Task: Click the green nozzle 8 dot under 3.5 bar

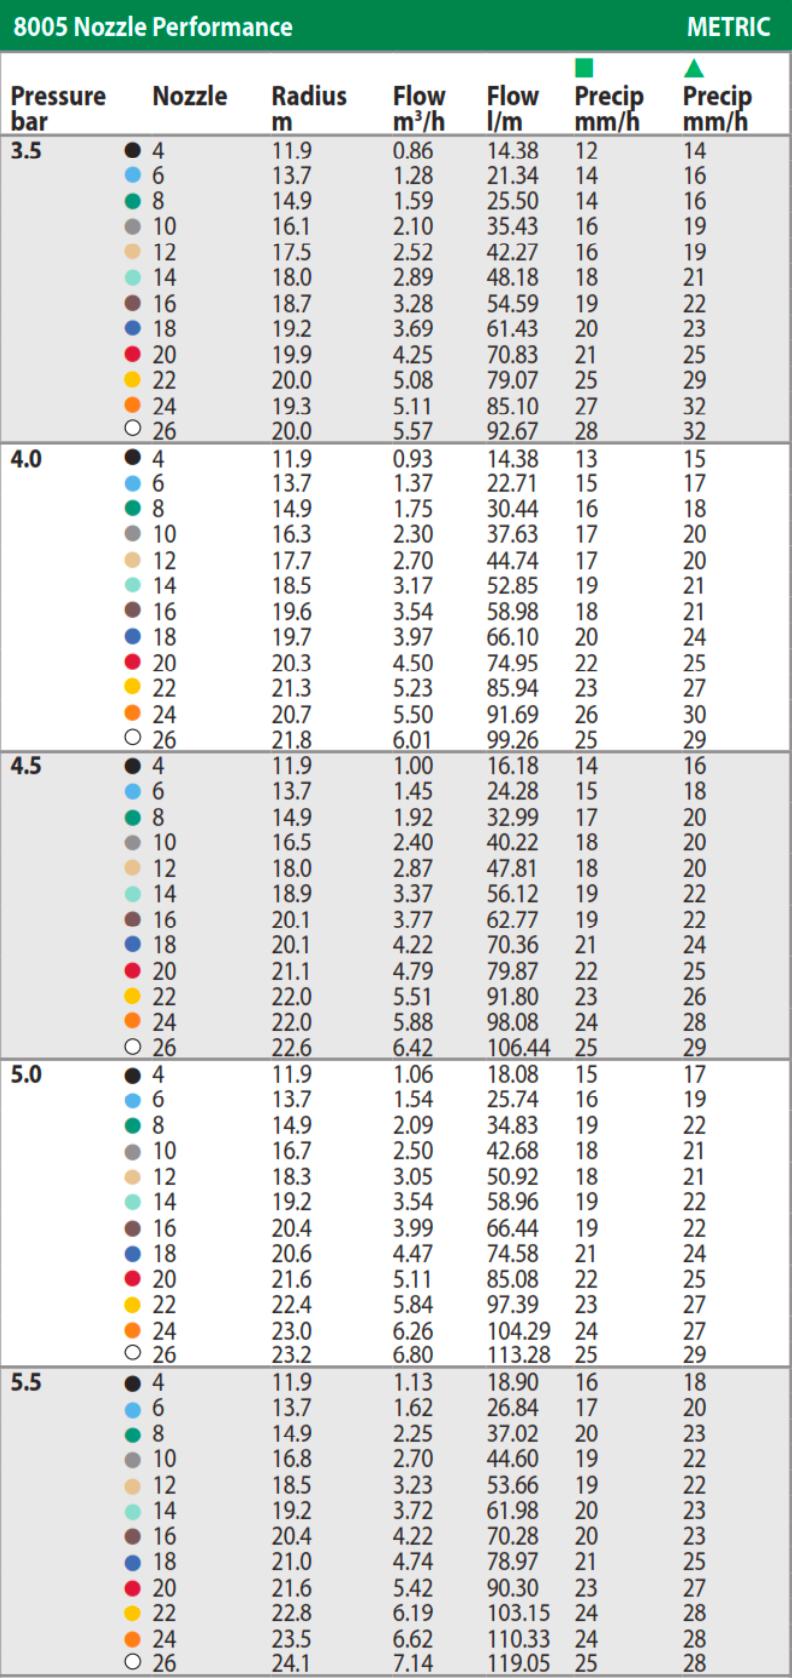Action: [x=132, y=201]
